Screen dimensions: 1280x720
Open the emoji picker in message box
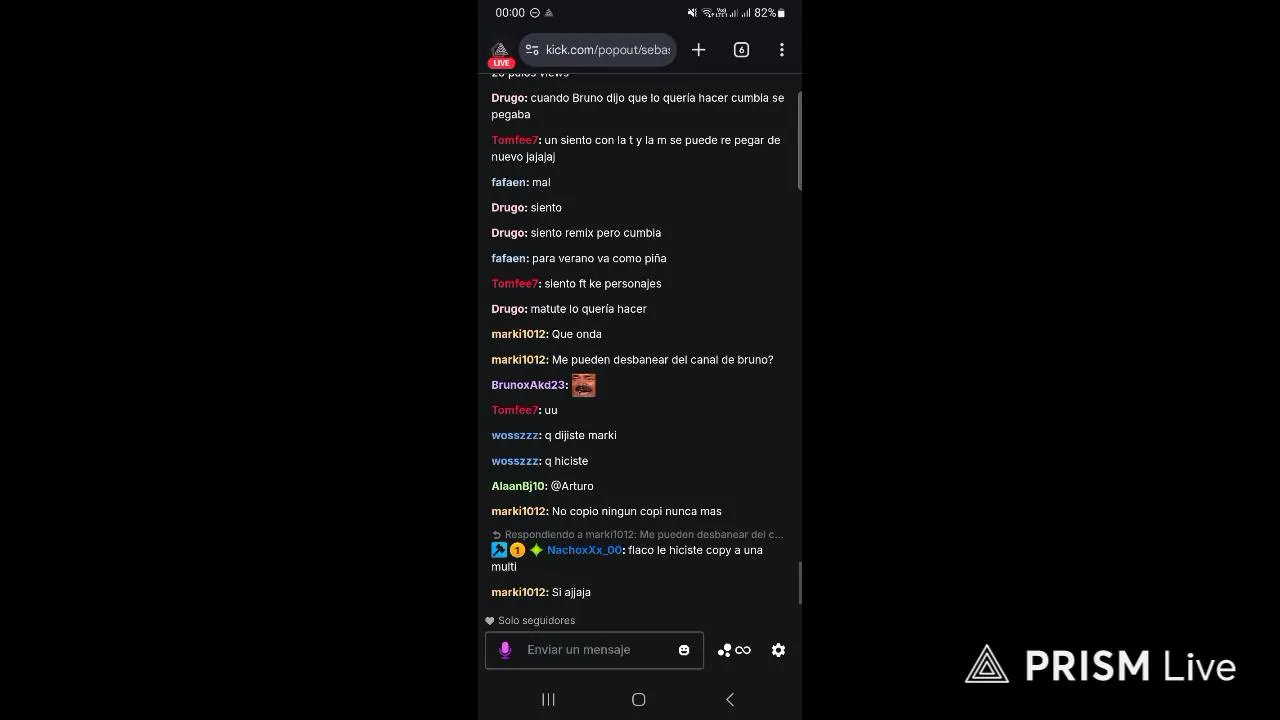(x=684, y=650)
